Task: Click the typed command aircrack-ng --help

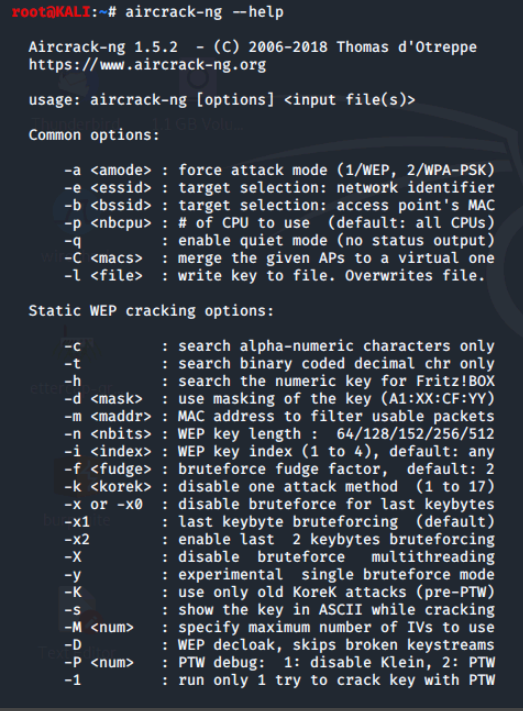Action: coord(205,12)
